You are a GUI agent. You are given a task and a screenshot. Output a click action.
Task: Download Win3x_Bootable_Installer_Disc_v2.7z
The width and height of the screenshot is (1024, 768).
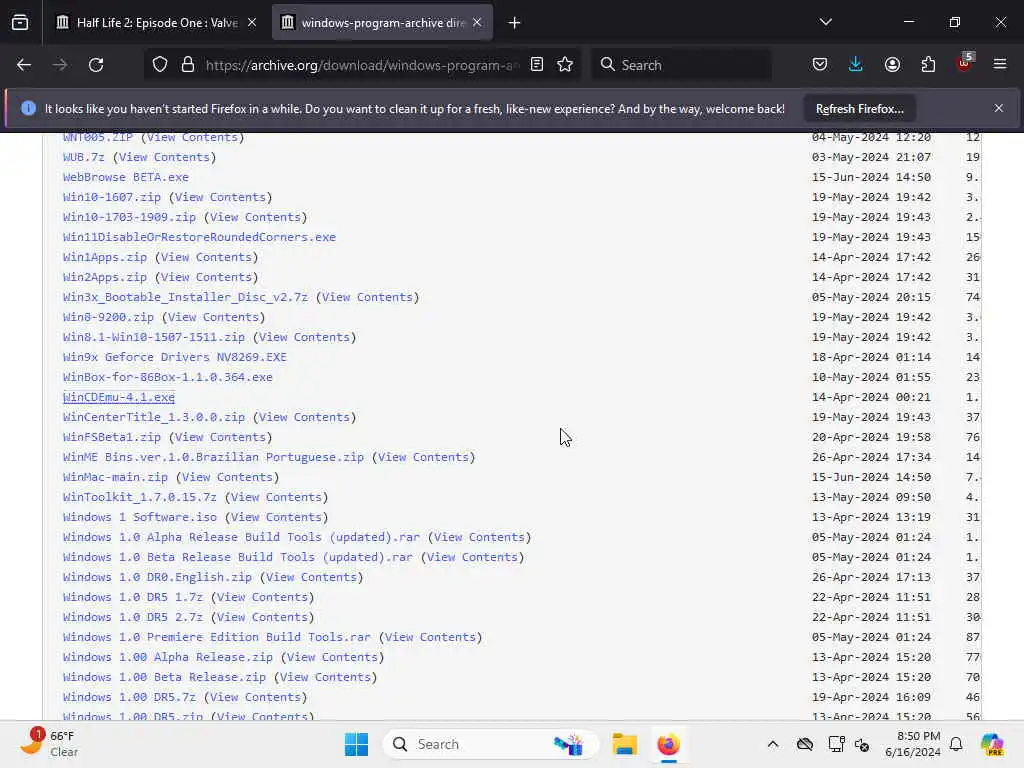pyautogui.click(x=185, y=297)
